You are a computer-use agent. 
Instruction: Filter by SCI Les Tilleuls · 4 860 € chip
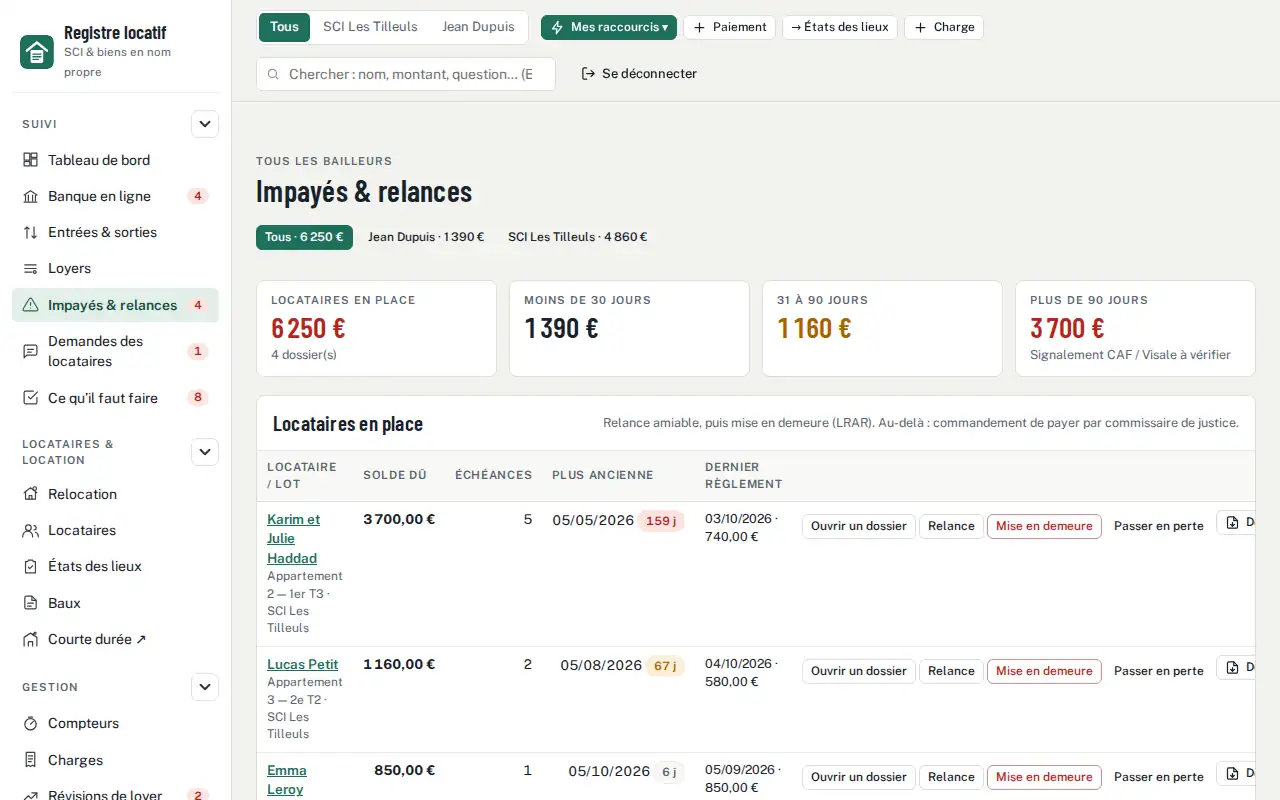tap(577, 237)
